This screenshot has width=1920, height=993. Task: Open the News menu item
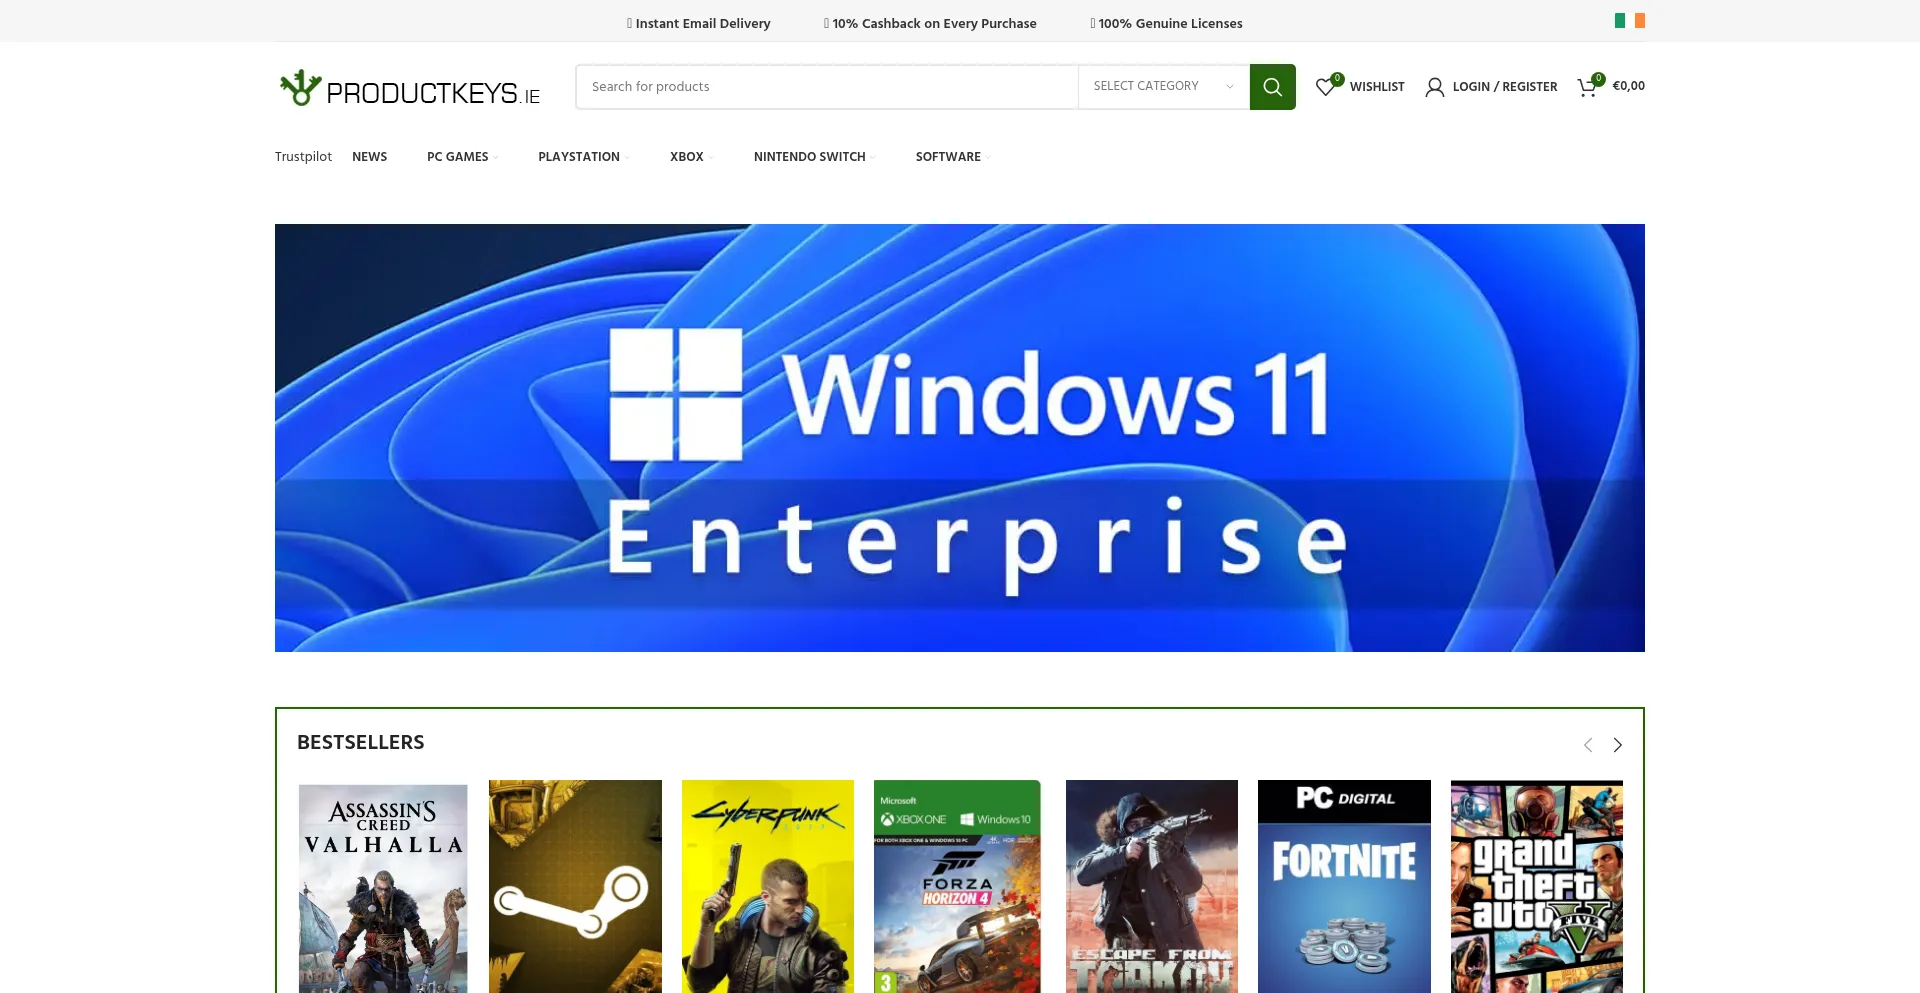tap(369, 157)
